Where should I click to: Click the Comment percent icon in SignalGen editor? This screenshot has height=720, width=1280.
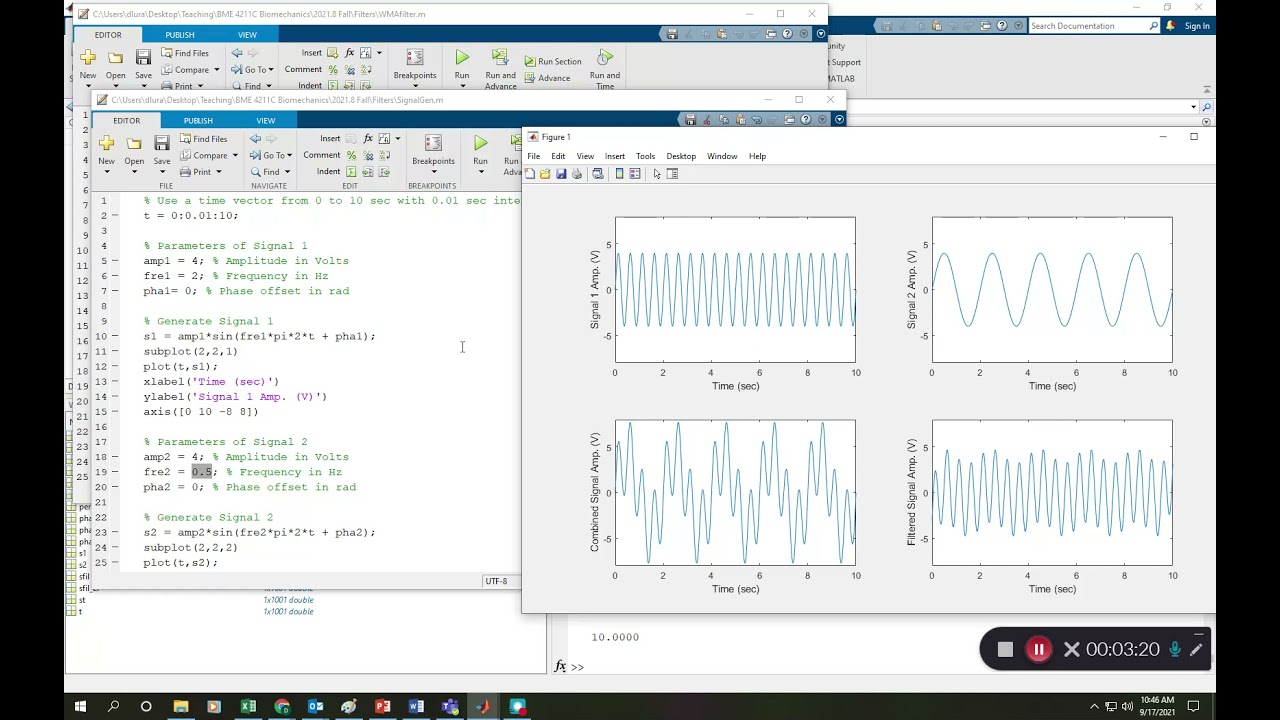point(351,155)
